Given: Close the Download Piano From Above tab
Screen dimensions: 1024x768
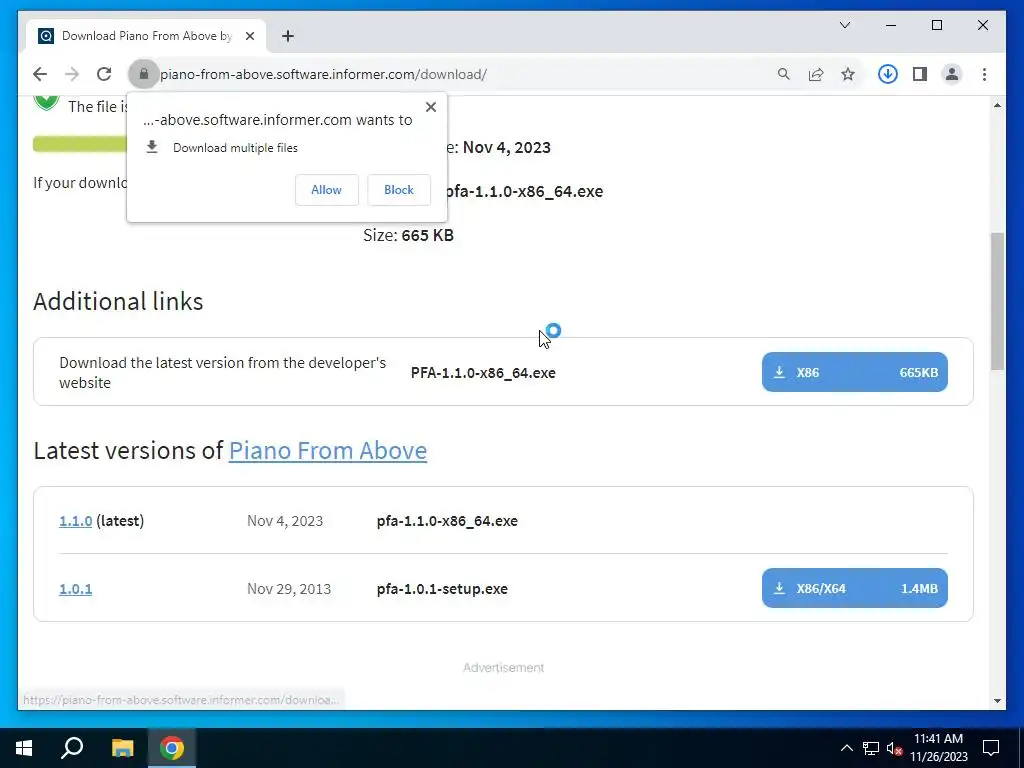Looking at the screenshot, I should coord(250,36).
